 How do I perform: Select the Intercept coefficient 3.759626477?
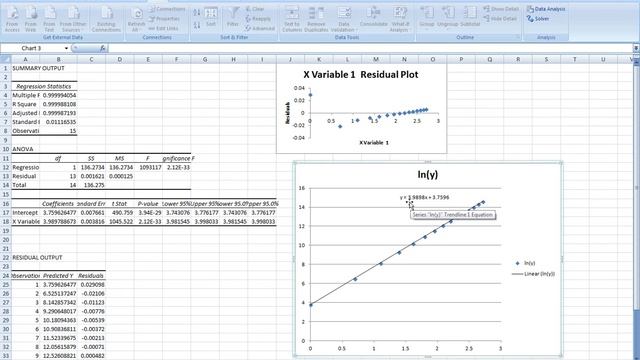[x=59, y=213]
